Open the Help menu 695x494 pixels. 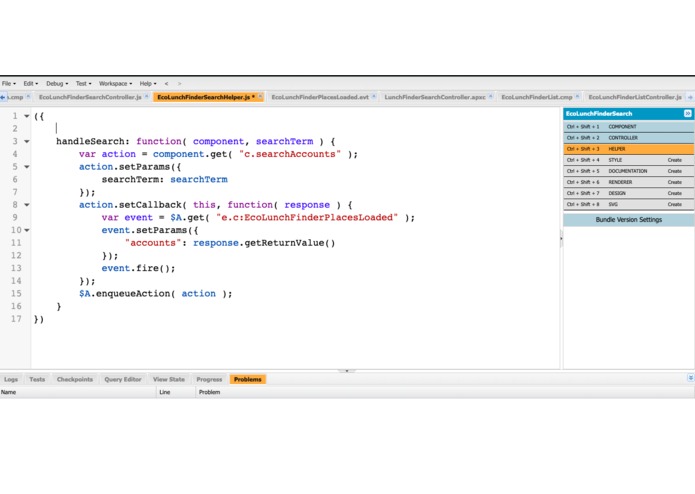[x=148, y=83]
